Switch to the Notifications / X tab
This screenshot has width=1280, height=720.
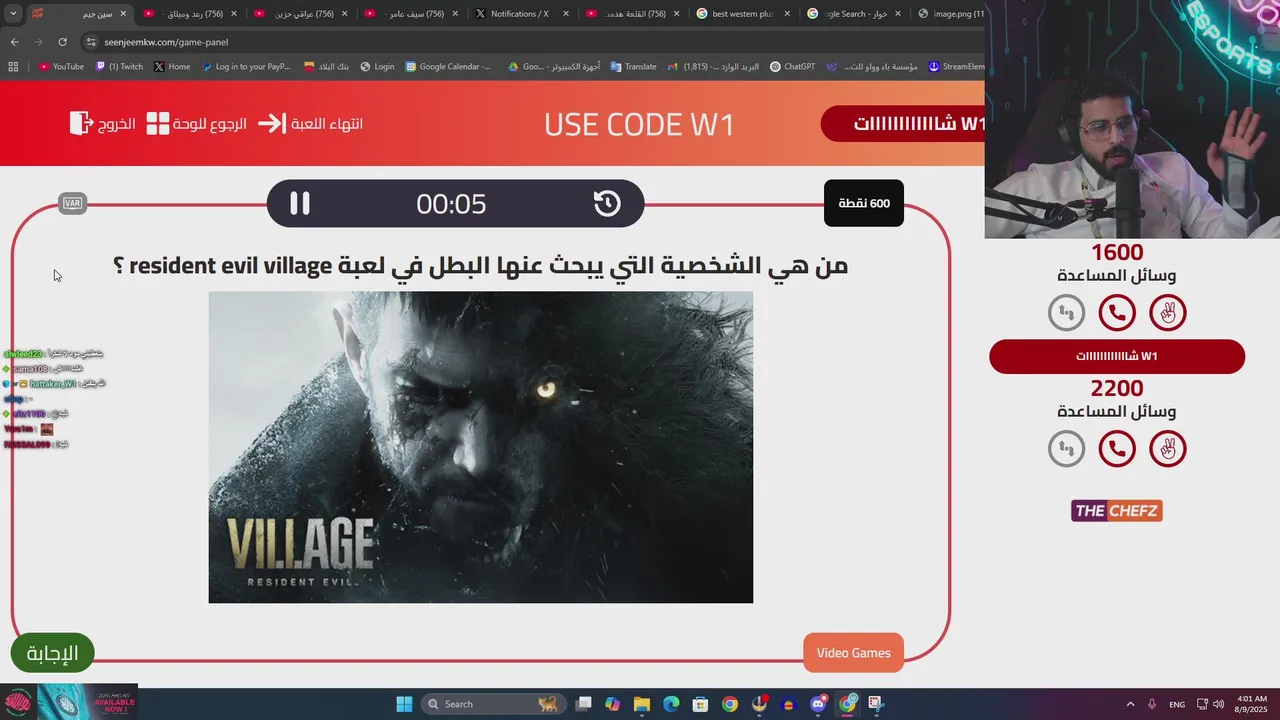pyautogui.click(x=521, y=14)
